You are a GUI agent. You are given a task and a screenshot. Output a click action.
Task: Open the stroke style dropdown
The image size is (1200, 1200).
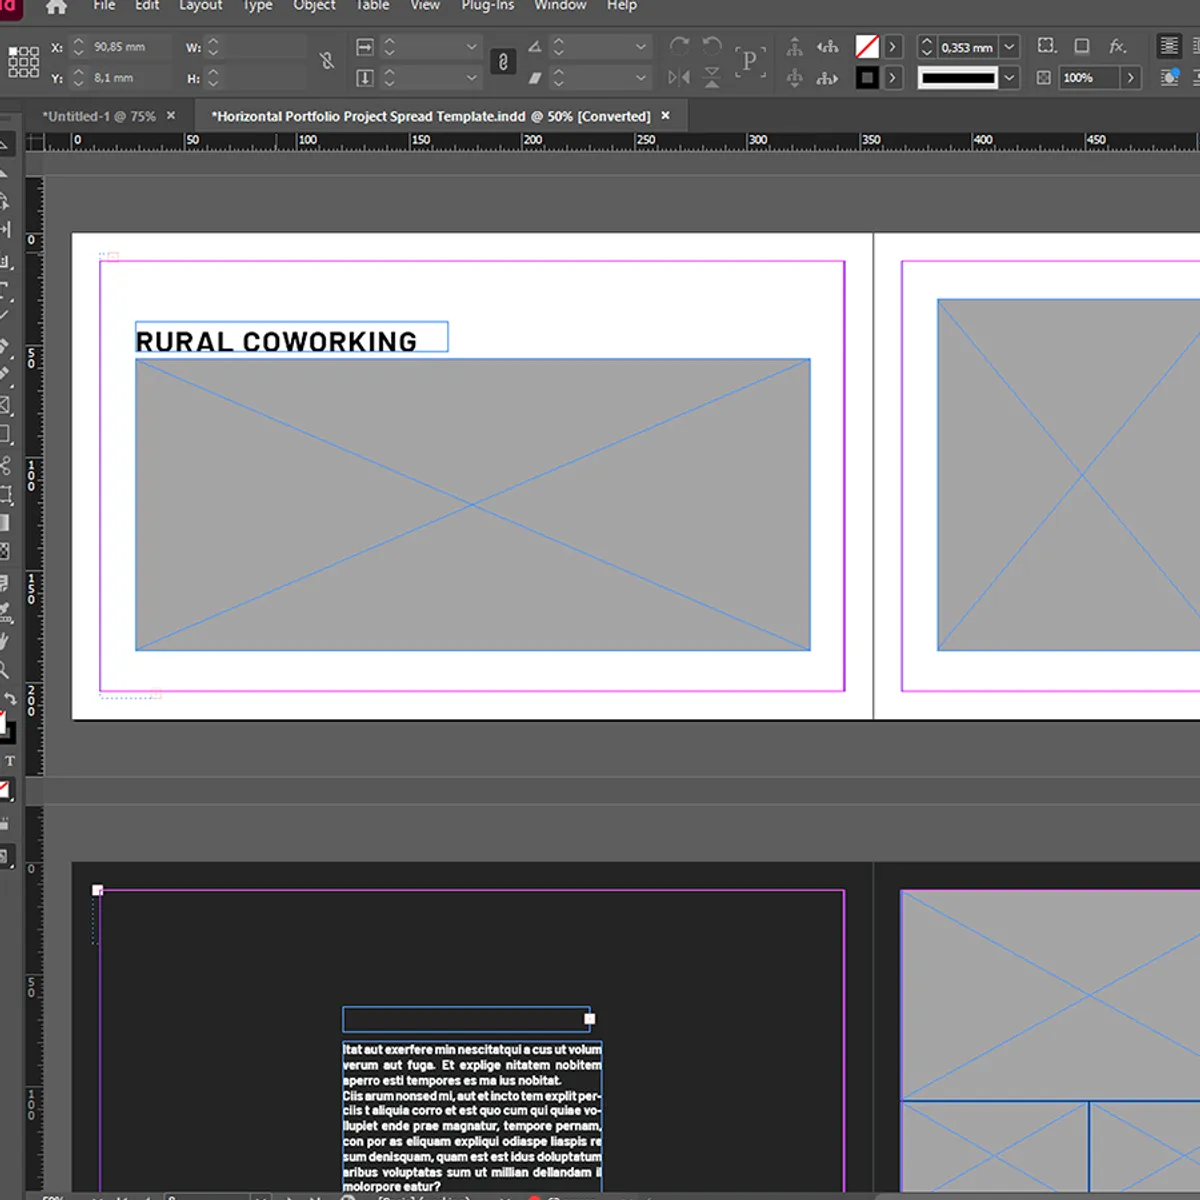pyautogui.click(x=1007, y=77)
